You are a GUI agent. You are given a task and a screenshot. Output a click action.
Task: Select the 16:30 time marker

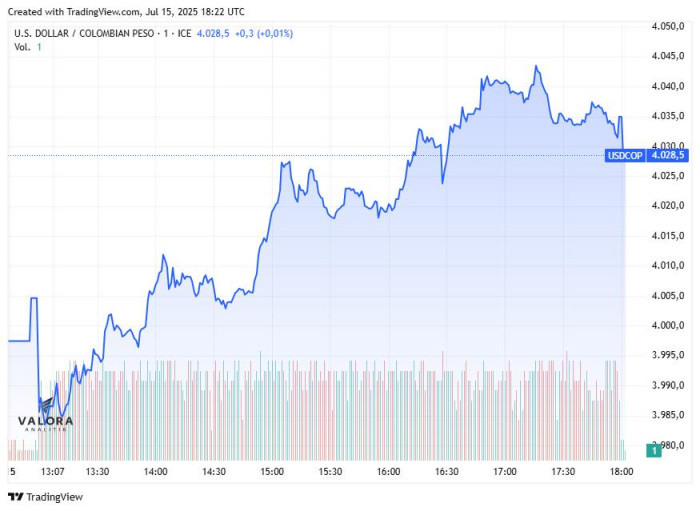446,471
